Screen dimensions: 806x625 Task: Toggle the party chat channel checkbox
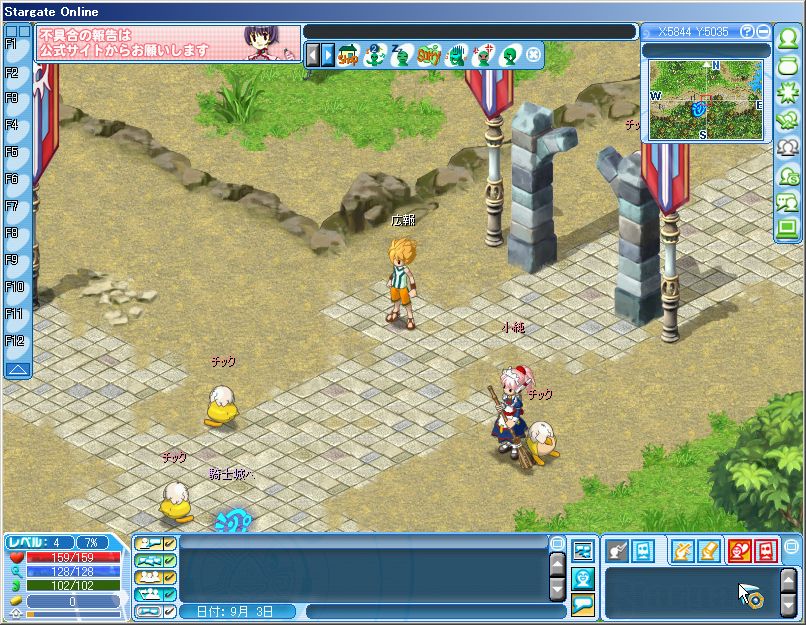tap(170, 577)
